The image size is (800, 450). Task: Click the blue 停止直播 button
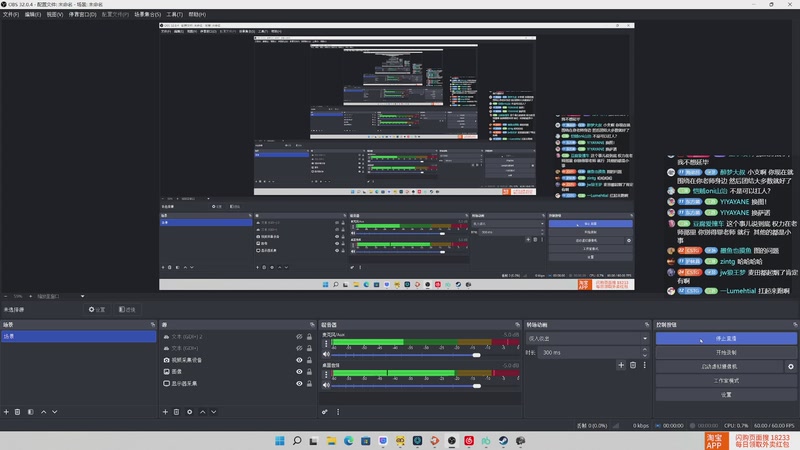coord(726,338)
